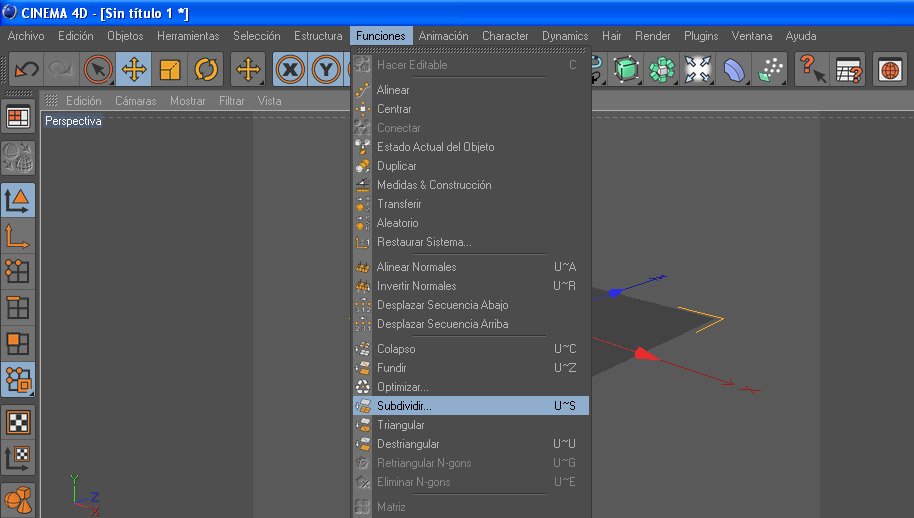This screenshot has height=518, width=914.
Task: Open the Character menu
Action: coord(505,36)
